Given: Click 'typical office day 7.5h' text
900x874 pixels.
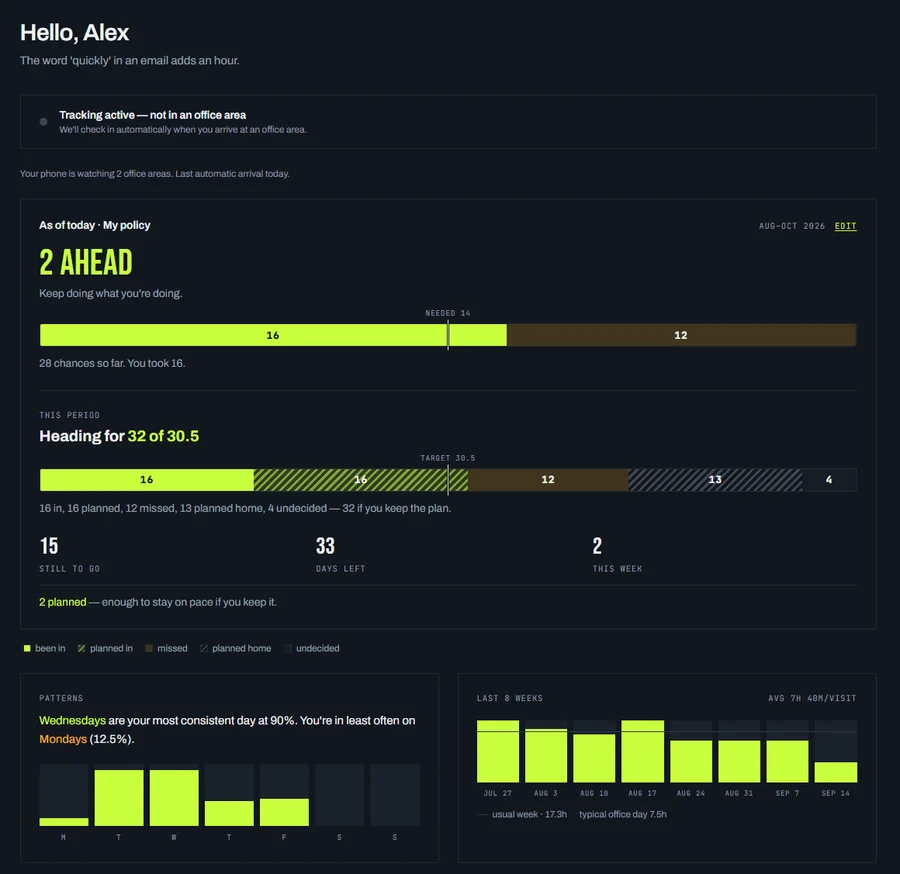Looking at the screenshot, I should coord(623,814).
